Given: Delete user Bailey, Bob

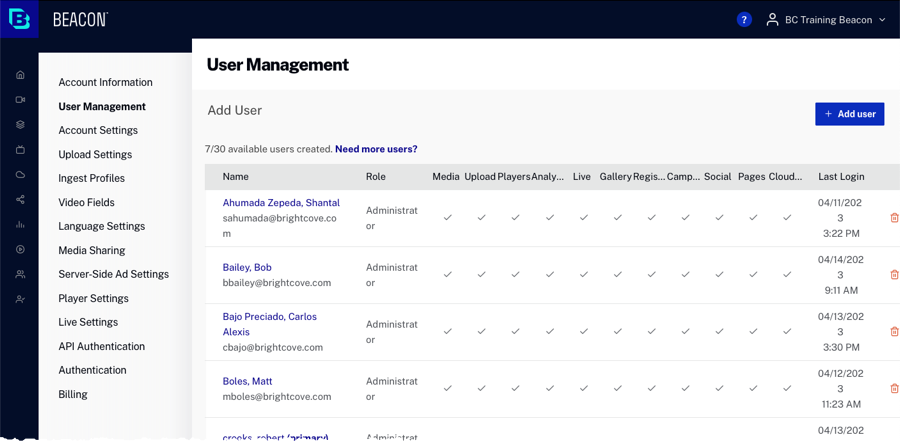Looking at the screenshot, I should point(894,274).
